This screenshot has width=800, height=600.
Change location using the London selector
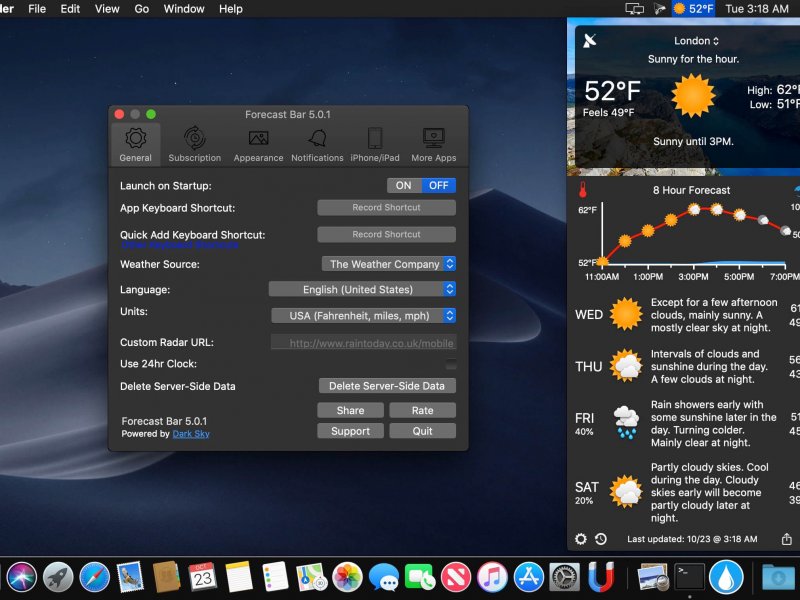click(x=696, y=41)
